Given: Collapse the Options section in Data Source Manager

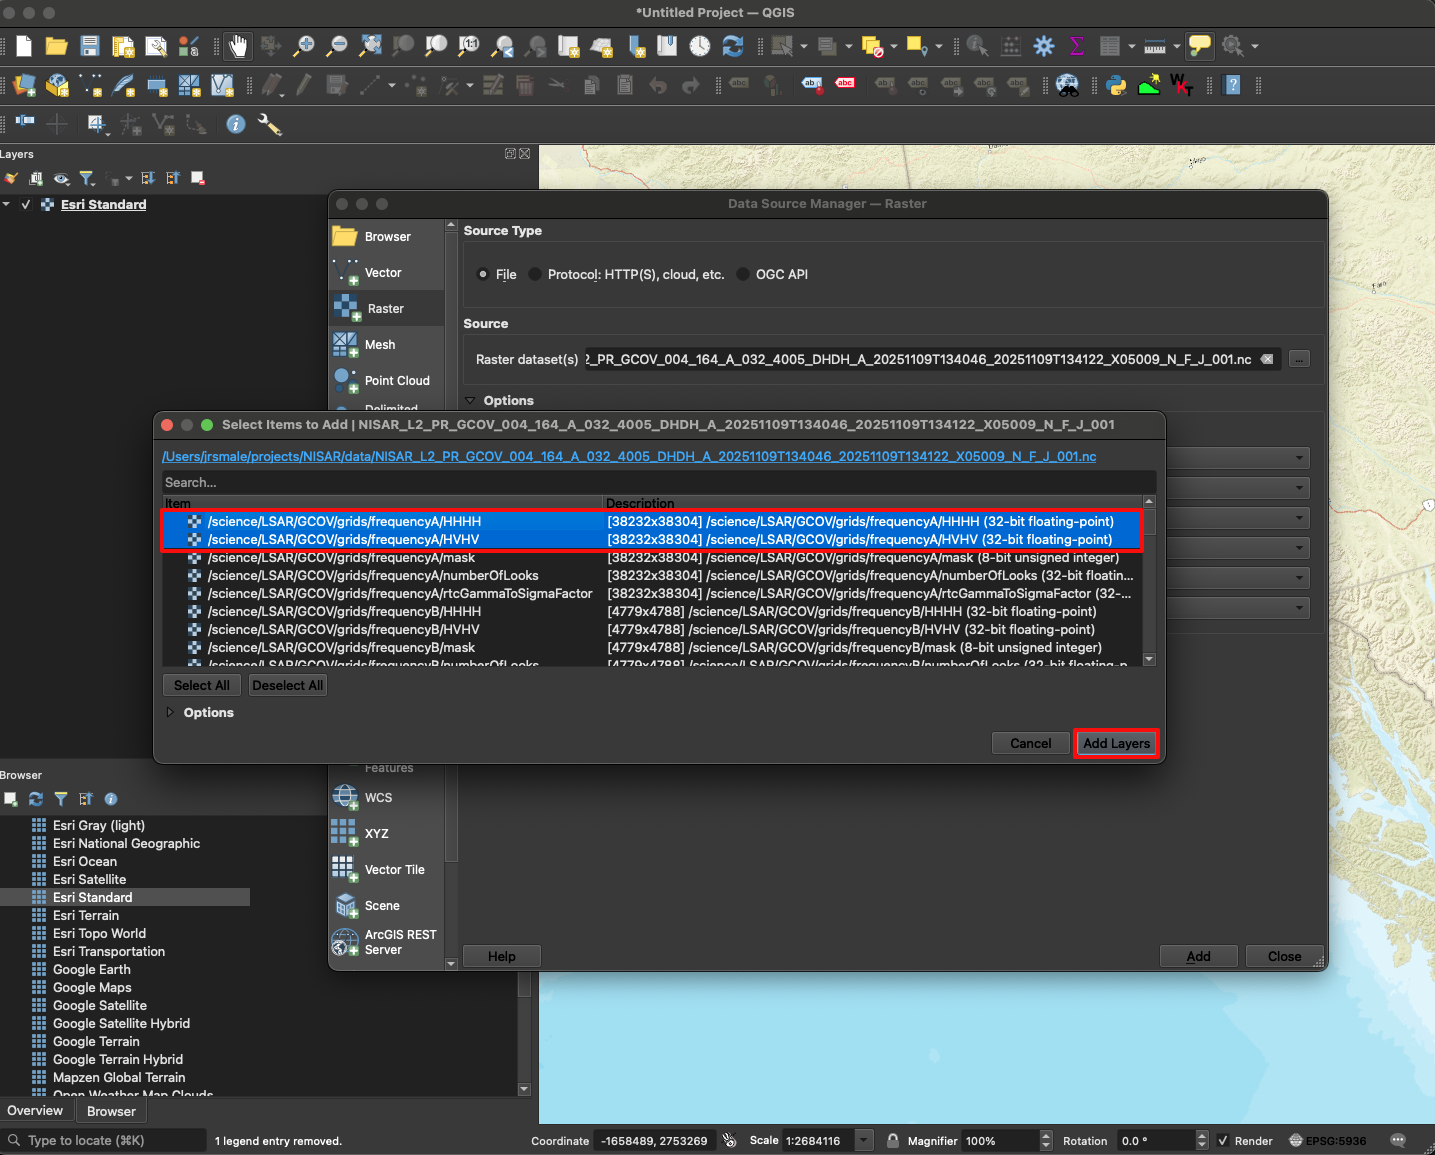Looking at the screenshot, I should pos(470,400).
